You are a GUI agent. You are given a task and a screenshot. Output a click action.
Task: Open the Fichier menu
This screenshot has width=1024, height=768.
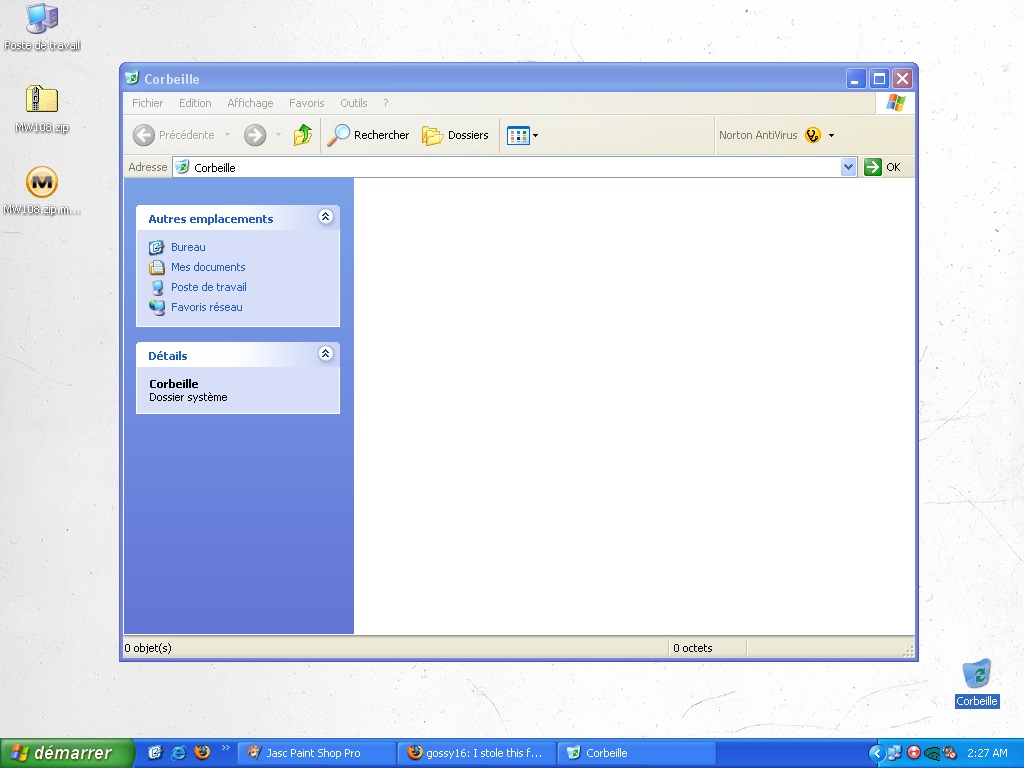click(147, 103)
